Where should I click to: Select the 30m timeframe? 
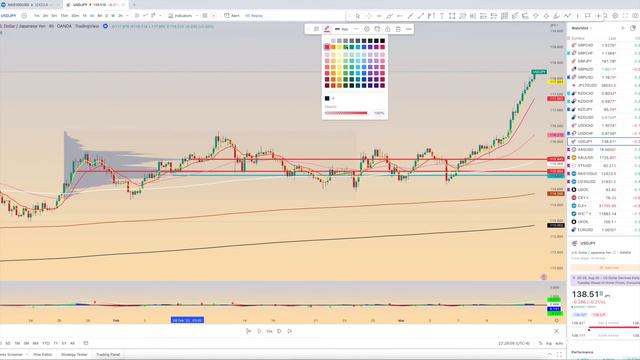(75, 16)
